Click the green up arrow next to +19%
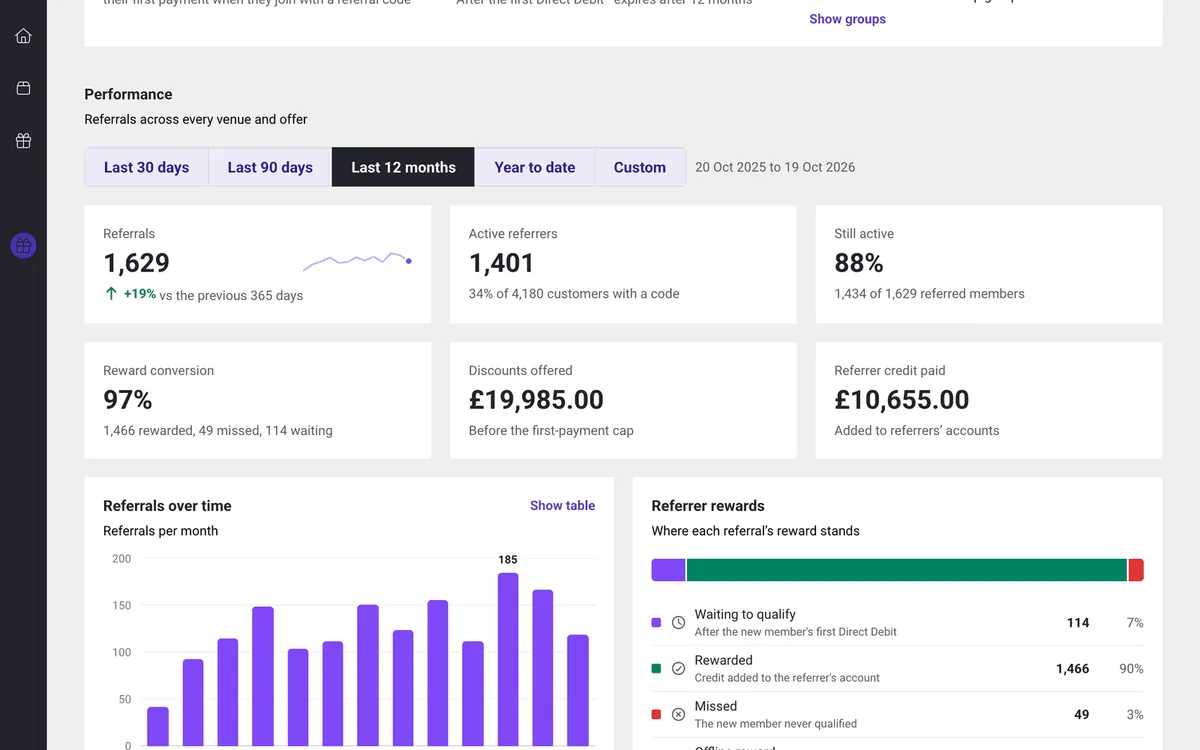The width and height of the screenshot is (1200, 750). 111,294
